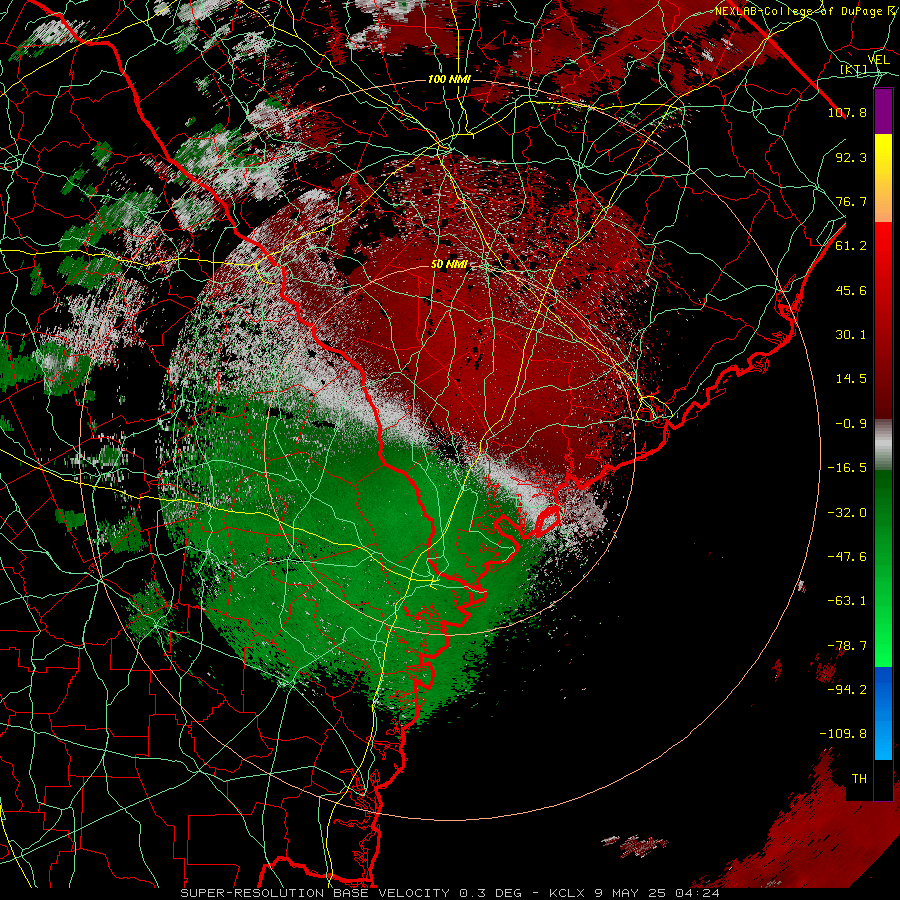The height and width of the screenshot is (900, 900).
Task: Select the 45.6 legend value
Action: (851, 290)
